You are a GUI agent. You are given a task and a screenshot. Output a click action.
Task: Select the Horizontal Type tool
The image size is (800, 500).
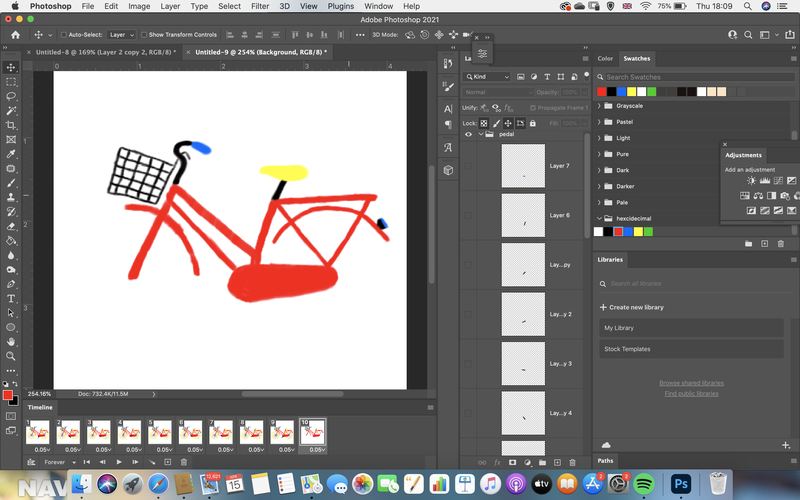pyautogui.click(x=11, y=298)
